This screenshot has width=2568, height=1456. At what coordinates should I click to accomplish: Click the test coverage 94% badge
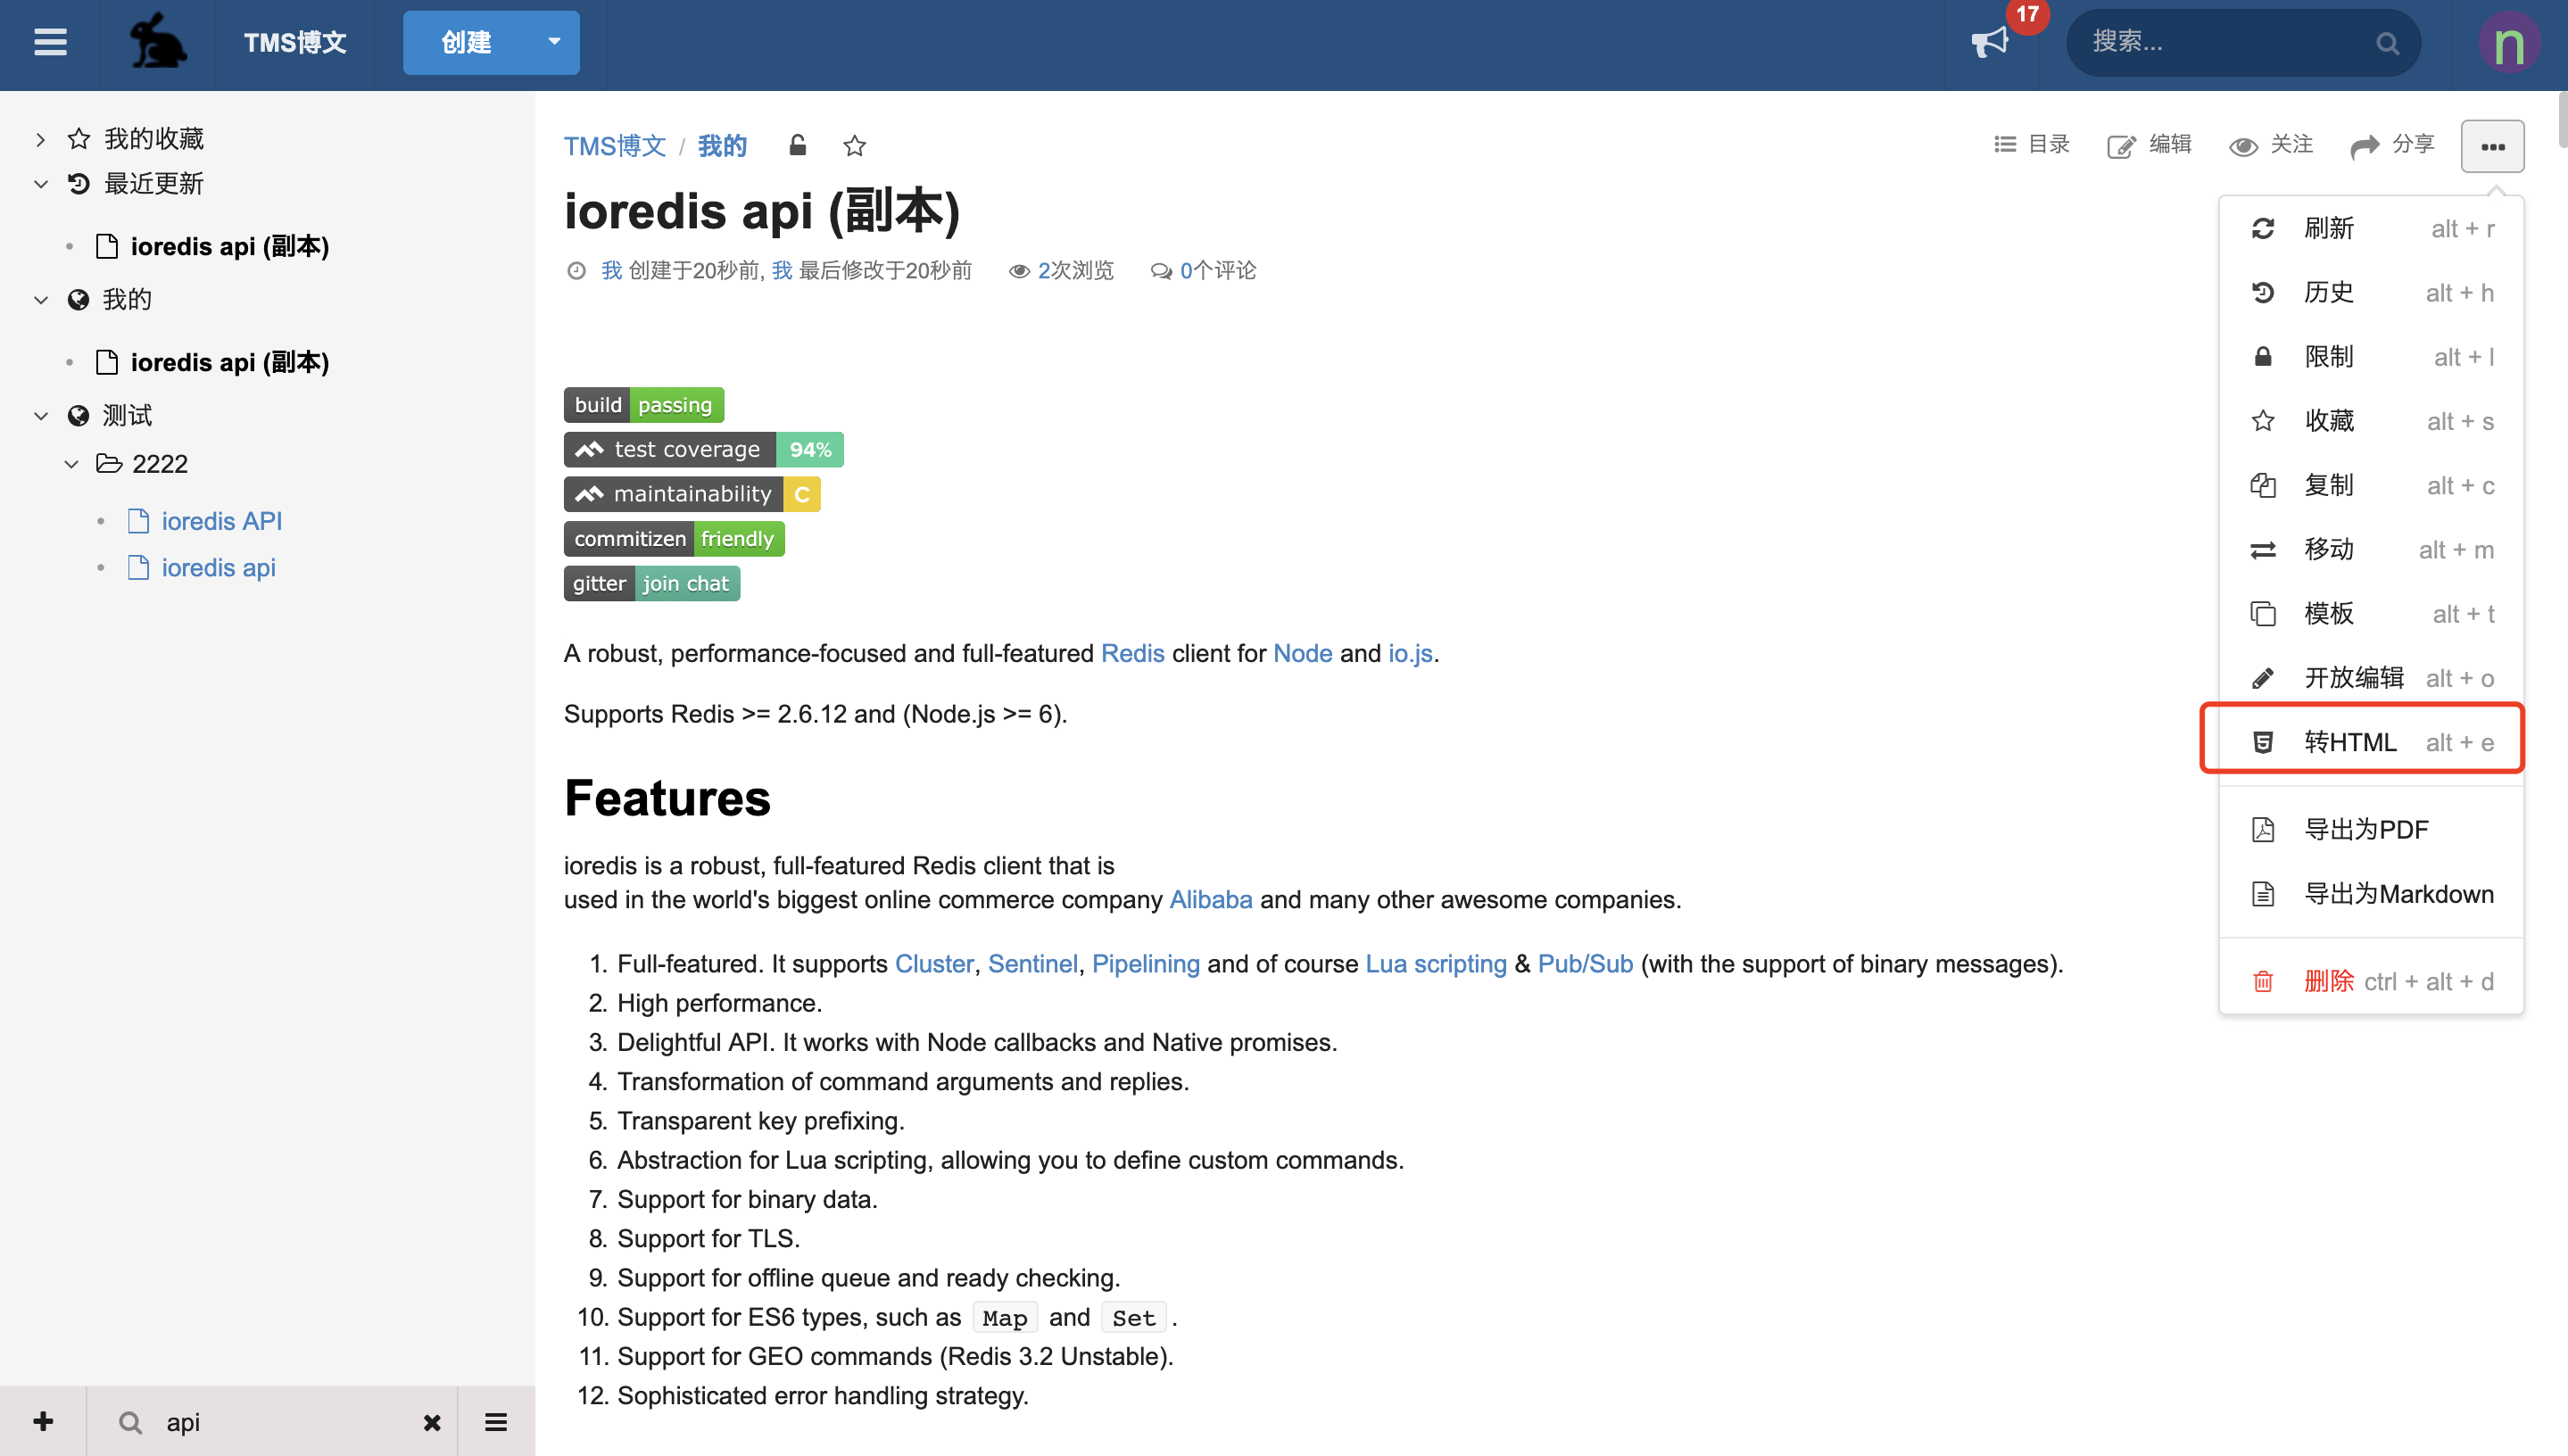(704, 450)
